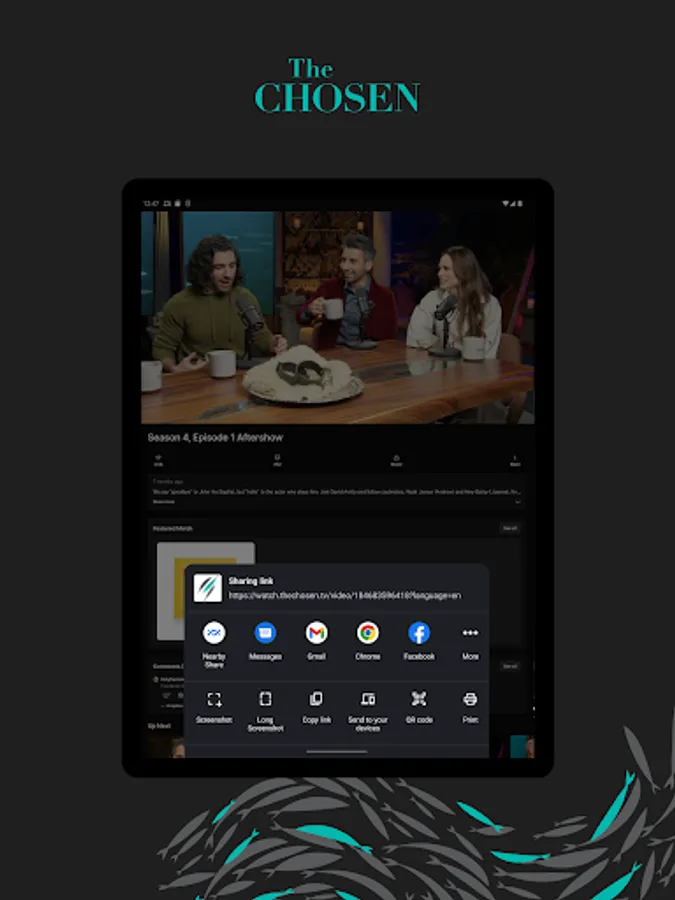Tap the second action icon below title
675x900 pixels.
[277, 460]
